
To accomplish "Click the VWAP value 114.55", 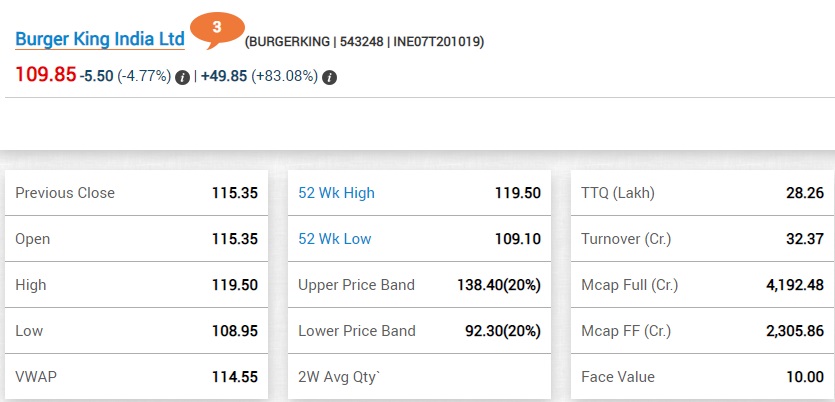I will (235, 377).
